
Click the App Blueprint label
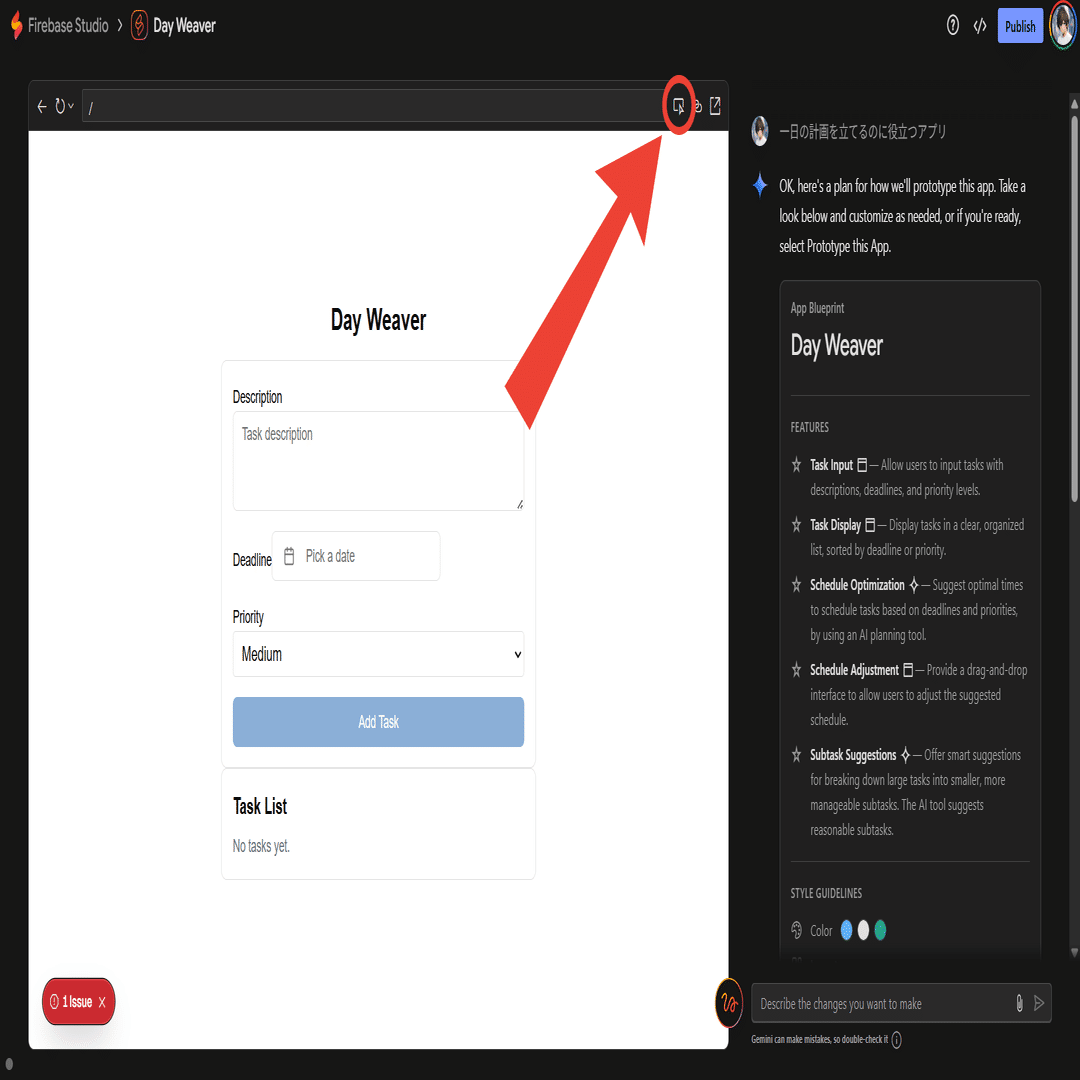click(817, 308)
